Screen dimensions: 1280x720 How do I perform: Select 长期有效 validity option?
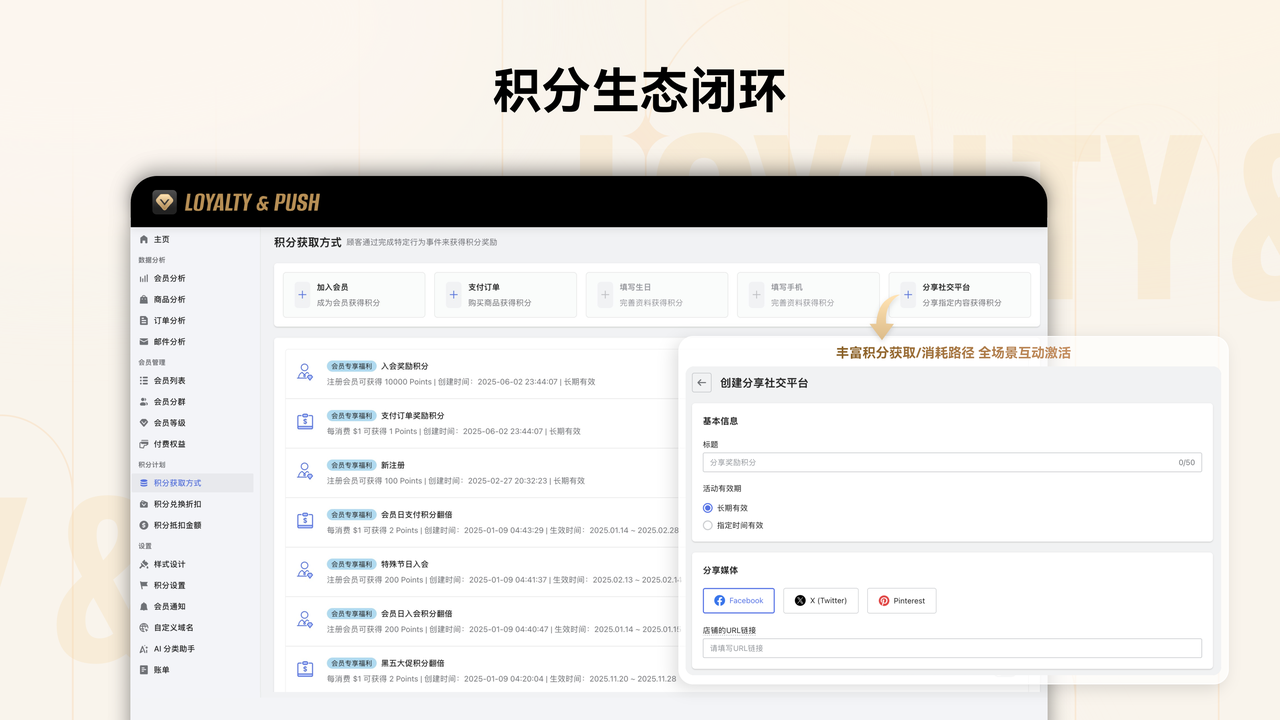point(708,506)
